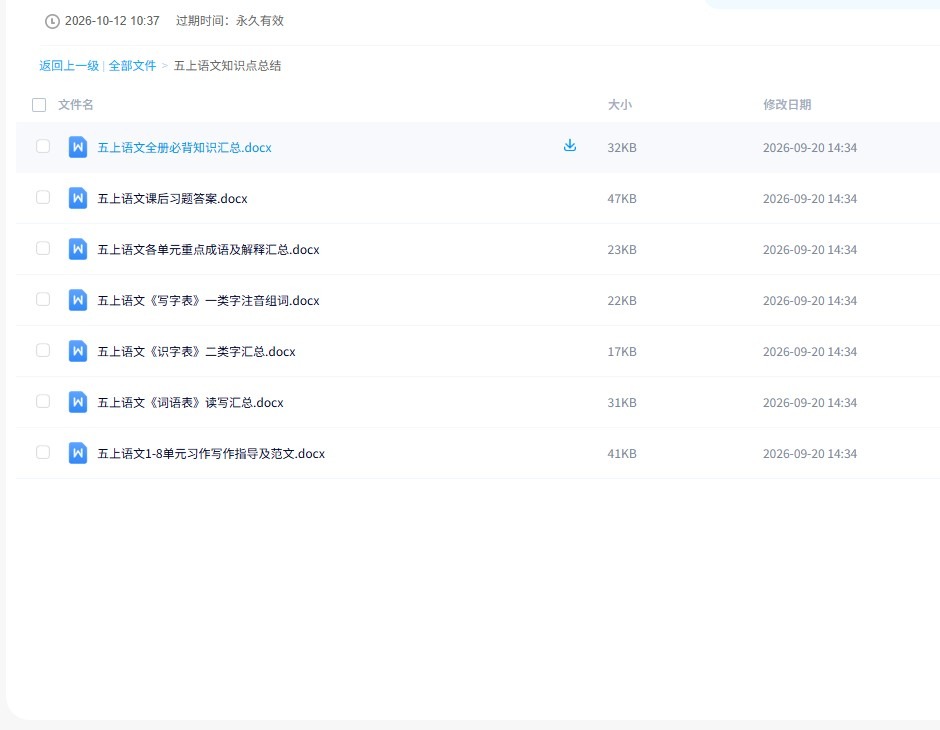The image size is (940, 730).
Task: Click the 修改日期 column header
Action: coord(787,105)
